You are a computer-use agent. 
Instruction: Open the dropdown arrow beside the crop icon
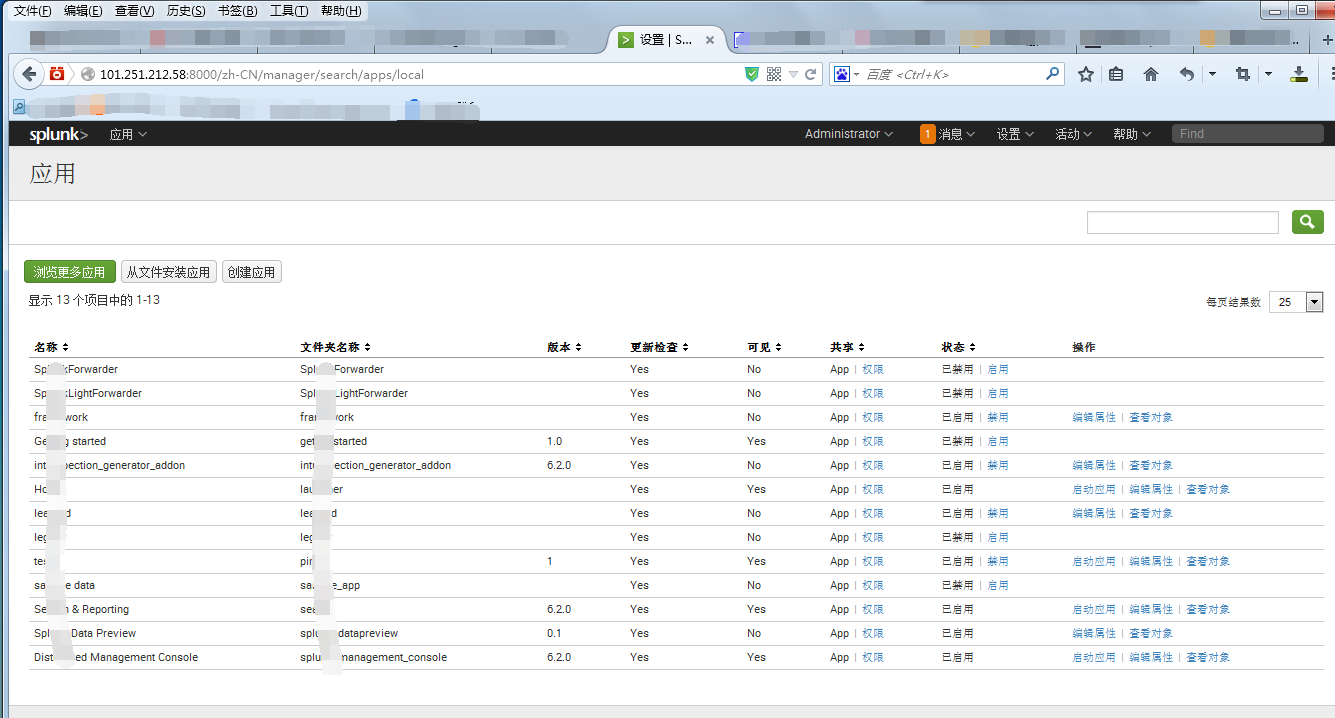coord(1268,74)
